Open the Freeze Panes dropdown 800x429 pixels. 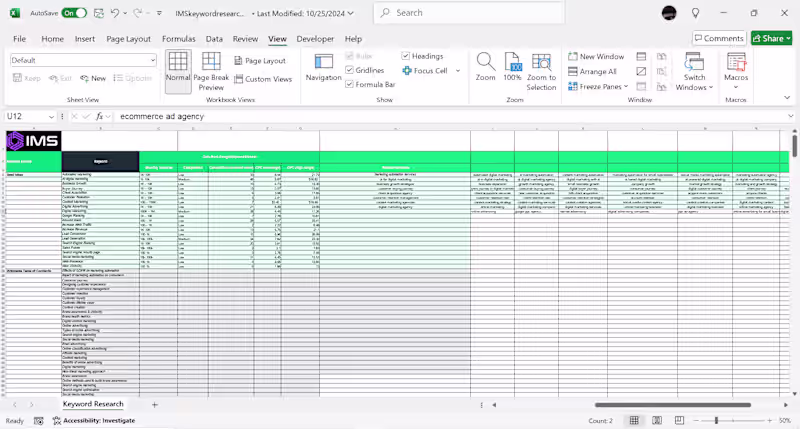[598, 87]
